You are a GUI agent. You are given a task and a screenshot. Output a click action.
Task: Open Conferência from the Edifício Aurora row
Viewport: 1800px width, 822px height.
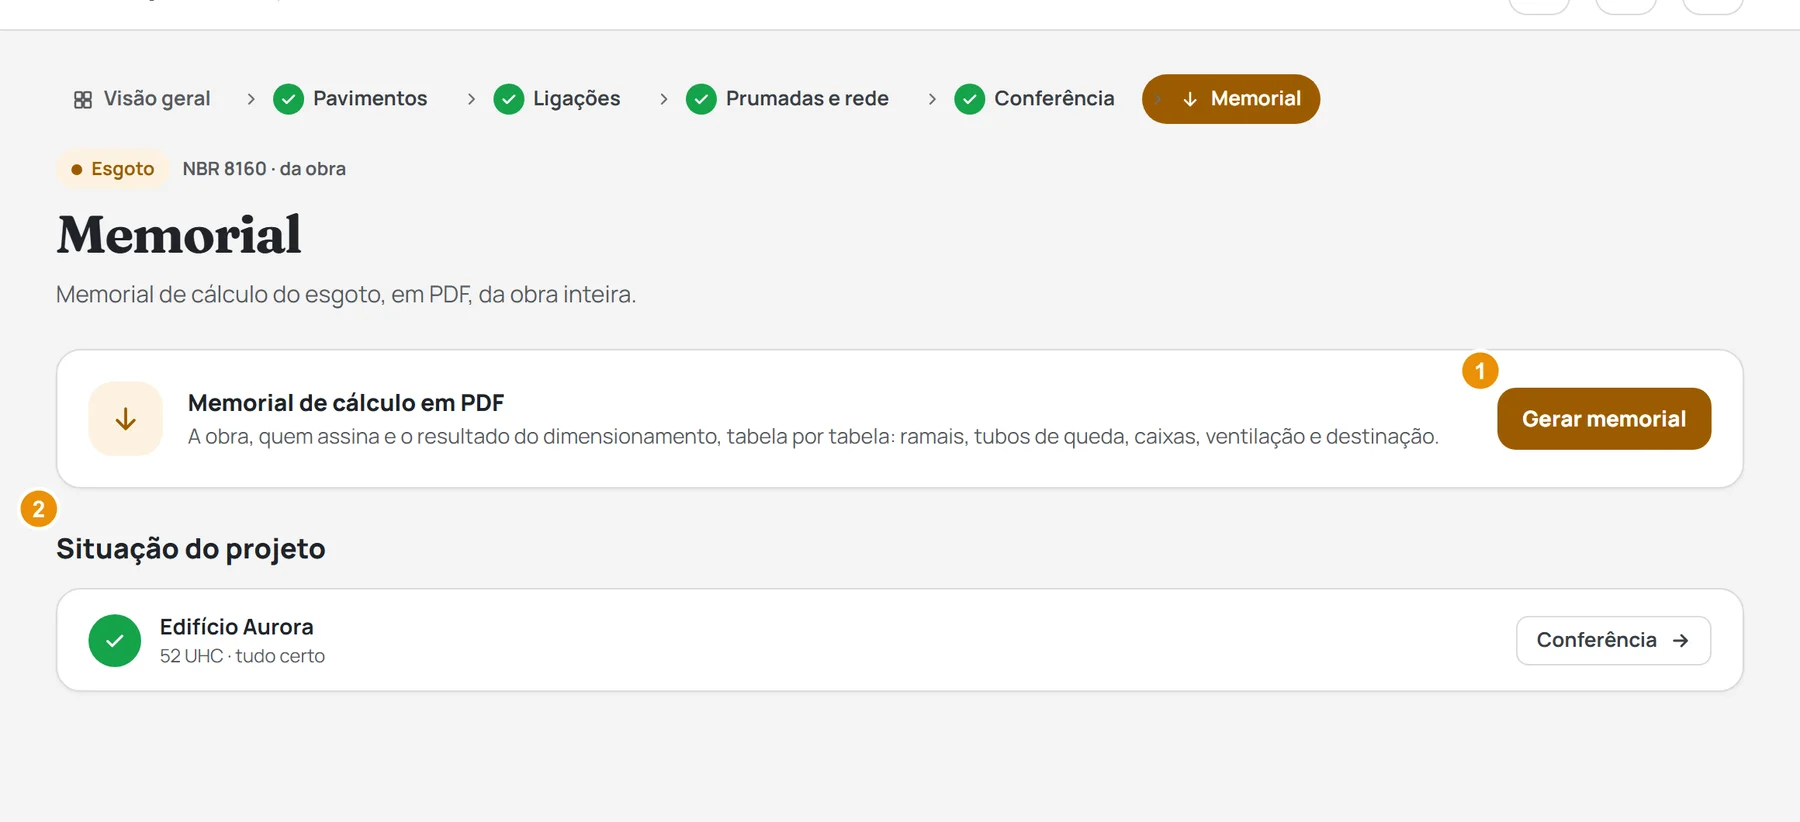[x=1613, y=640]
